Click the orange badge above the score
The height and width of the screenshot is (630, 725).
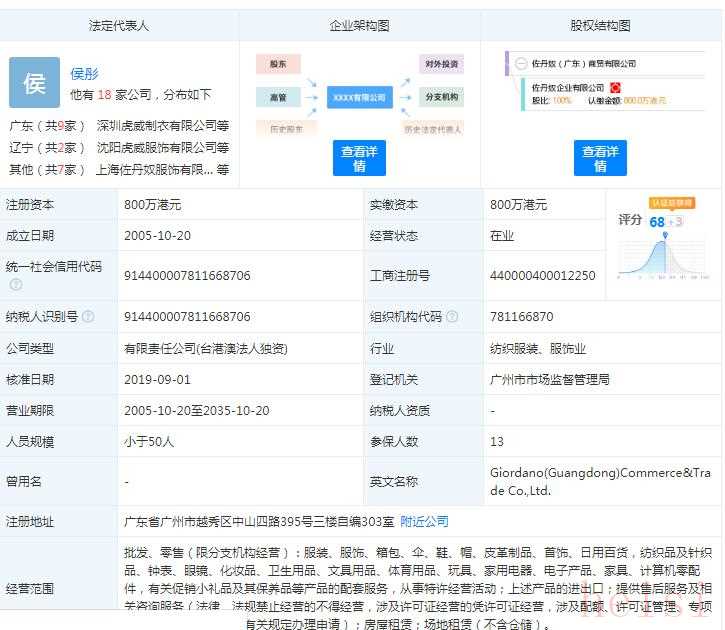tap(672, 203)
